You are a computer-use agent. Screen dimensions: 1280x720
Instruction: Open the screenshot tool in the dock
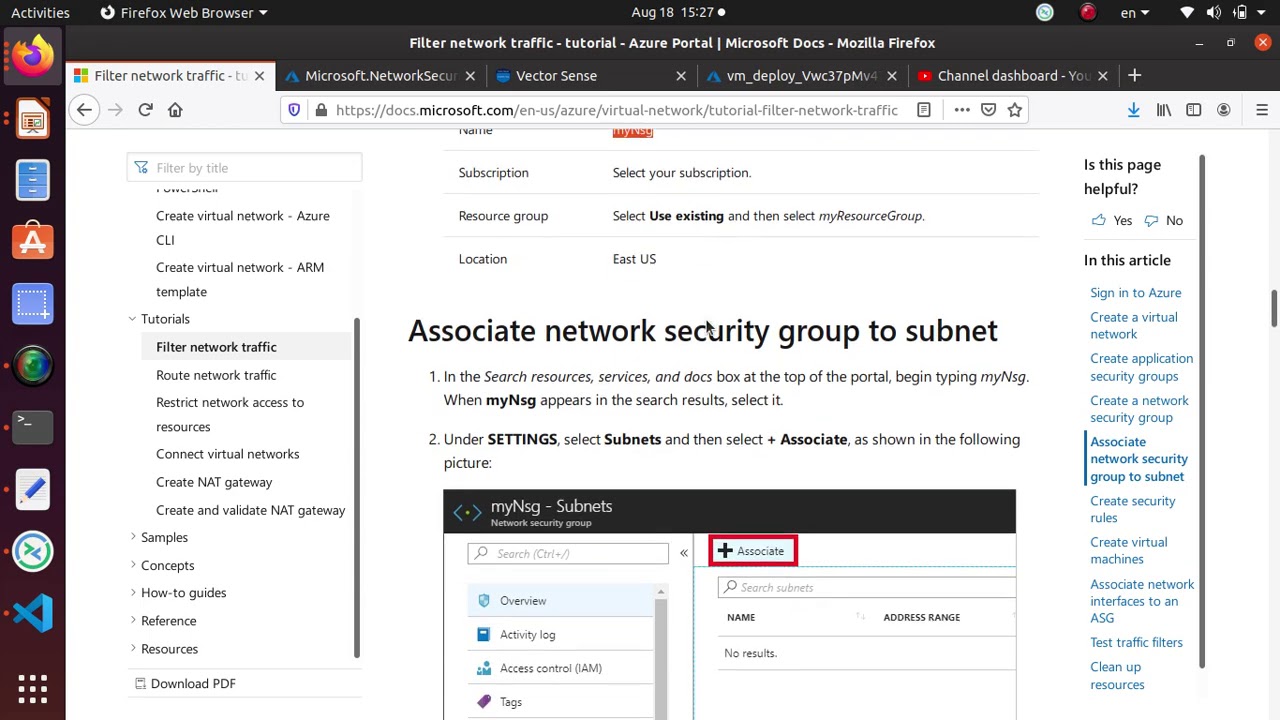click(32, 303)
